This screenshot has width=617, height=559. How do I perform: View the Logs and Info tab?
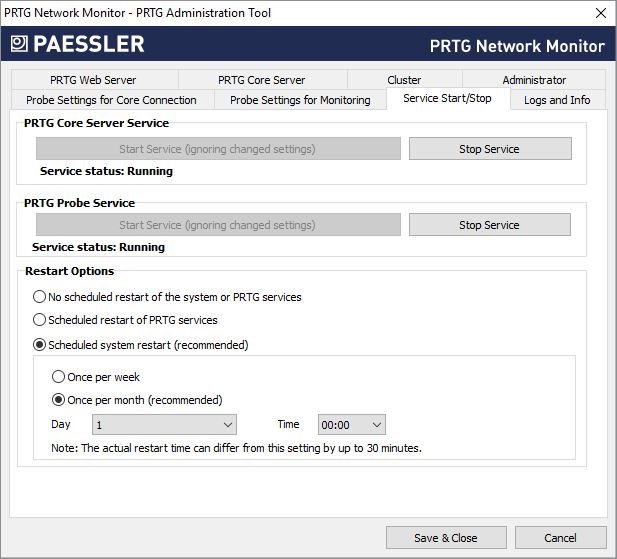click(x=557, y=100)
